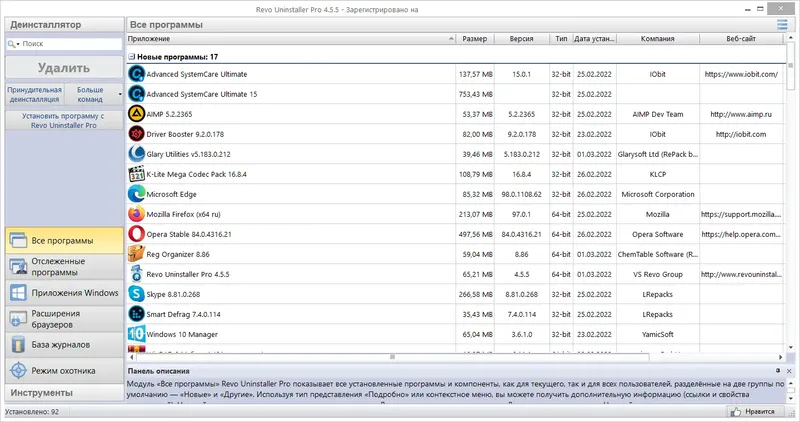Sort by the Веб-сайт column

pyautogui.click(x=741, y=39)
